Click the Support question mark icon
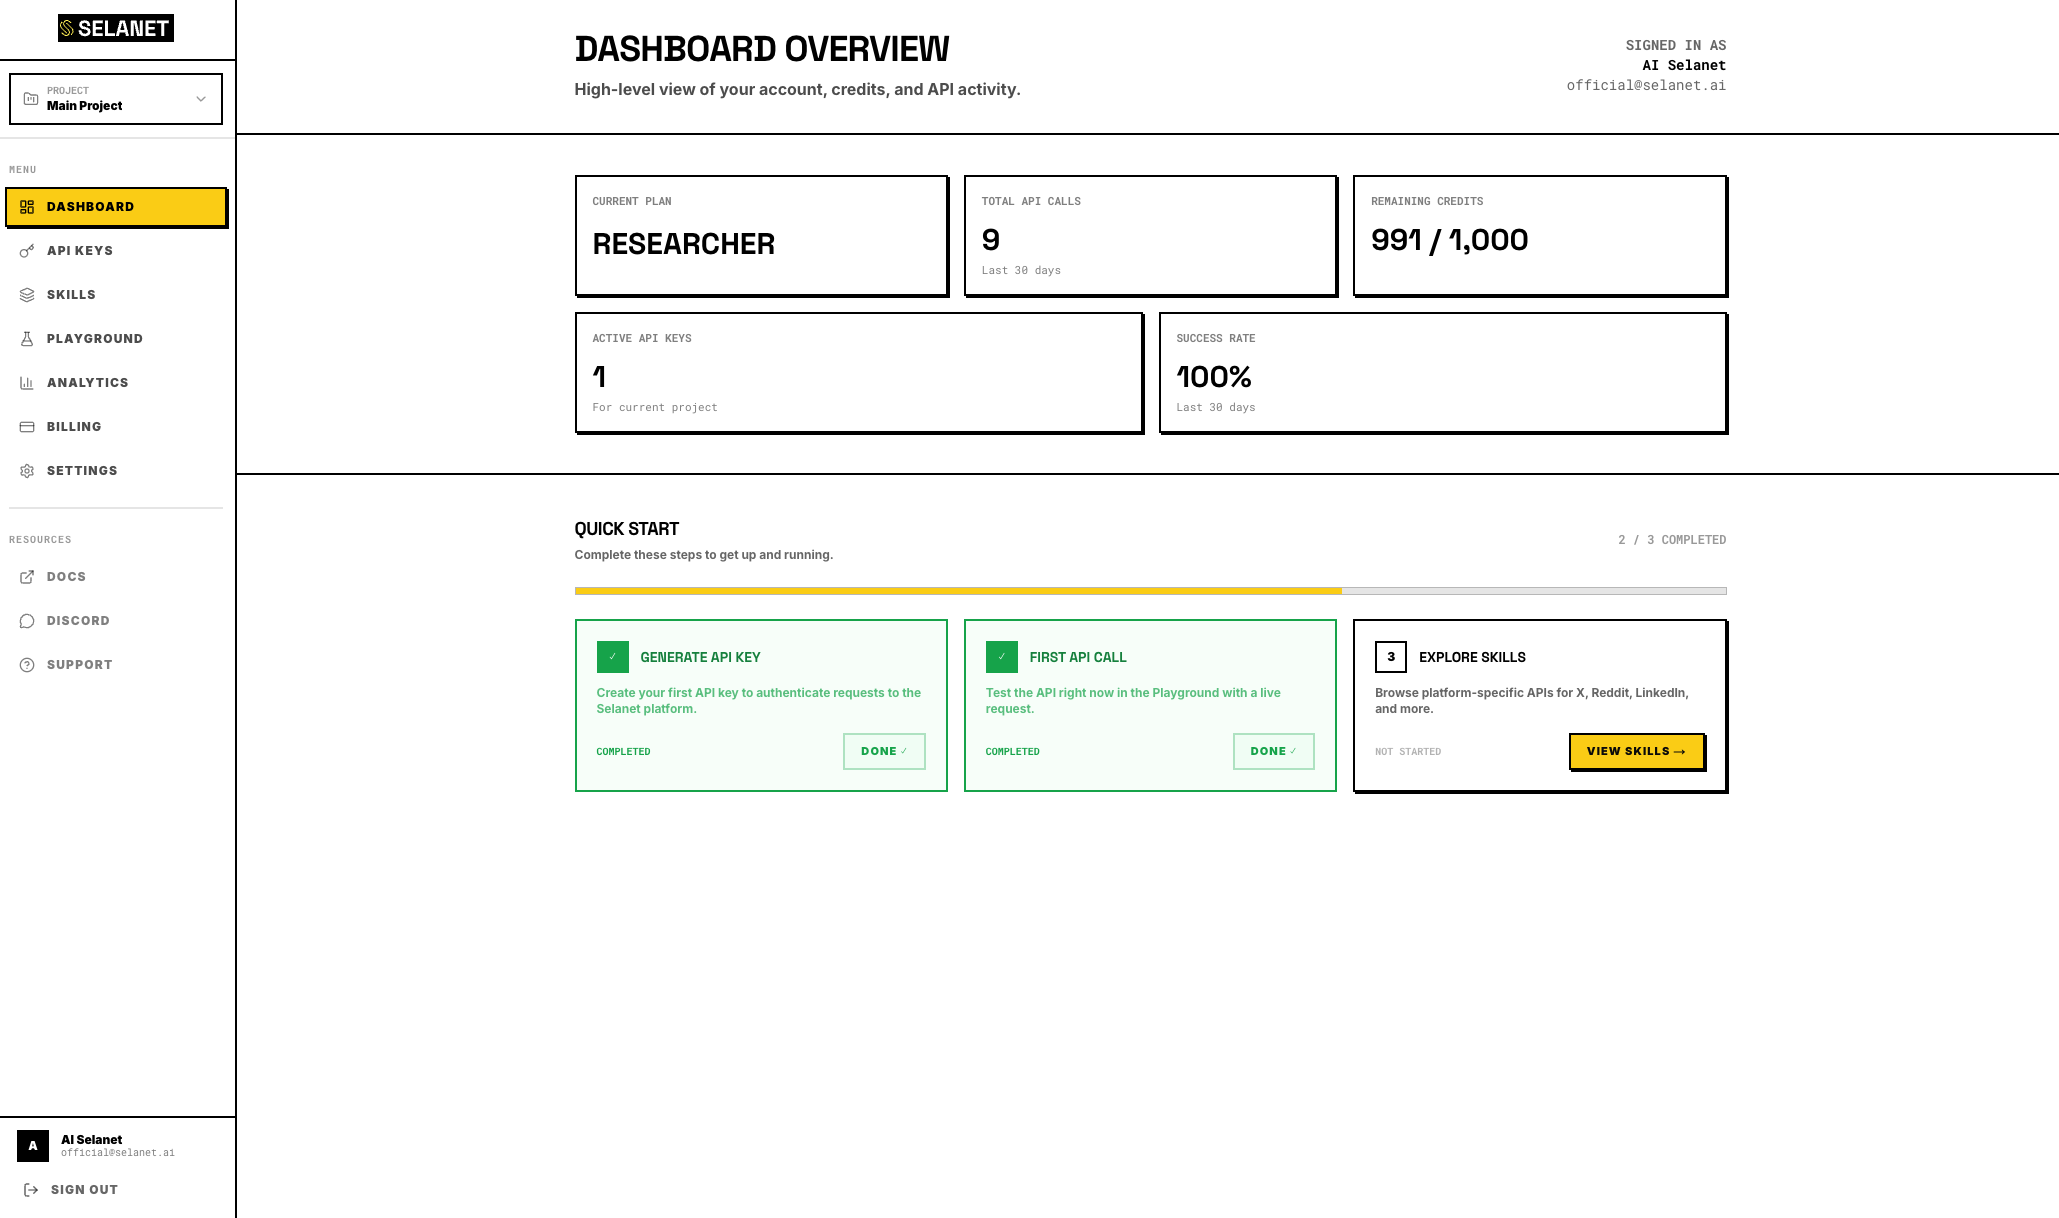Image resolution: width=2059 pixels, height=1218 pixels. click(x=27, y=665)
